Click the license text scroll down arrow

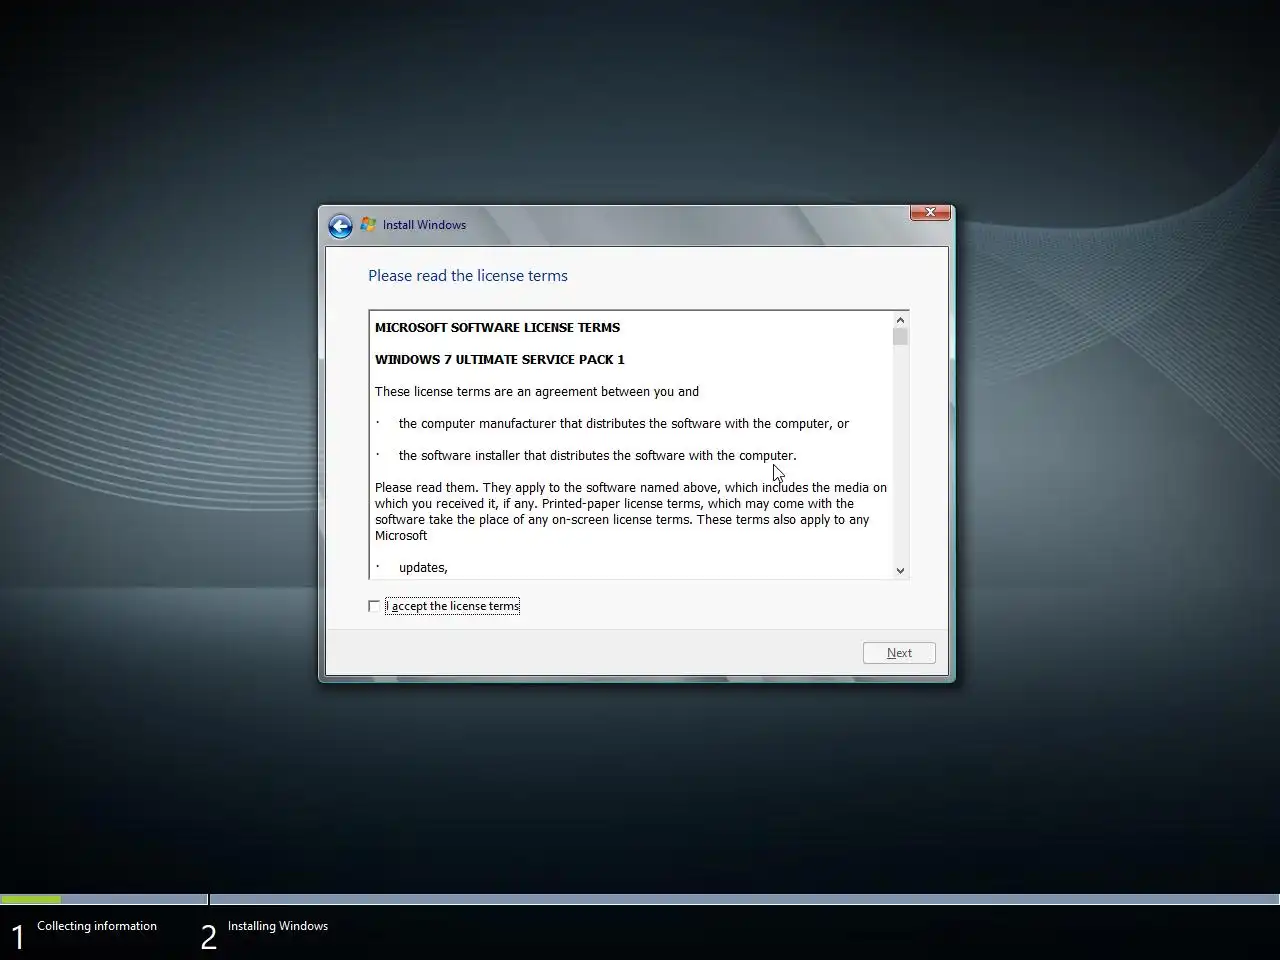900,570
